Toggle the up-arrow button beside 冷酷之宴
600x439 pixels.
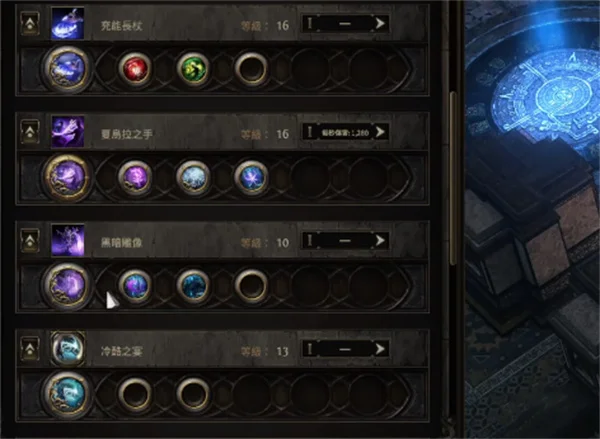pyautogui.click(x=30, y=349)
